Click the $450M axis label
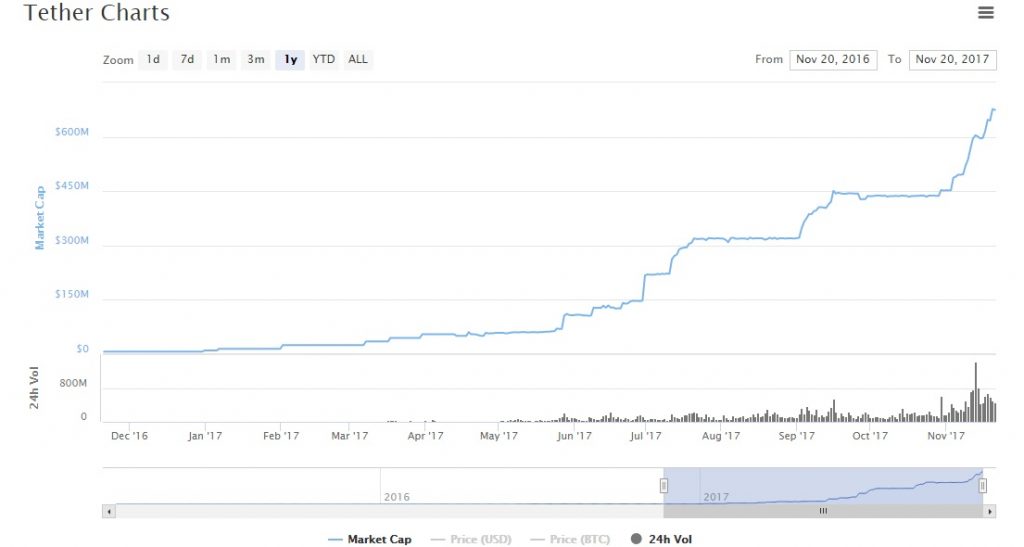 pos(72,186)
